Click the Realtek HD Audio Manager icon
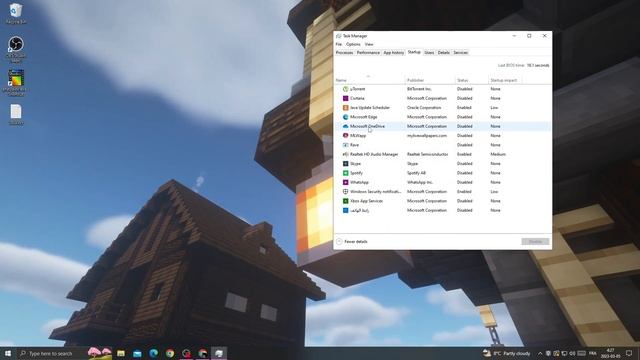The height and width of the screenshot is (360, 640). [x=345, y=154]
